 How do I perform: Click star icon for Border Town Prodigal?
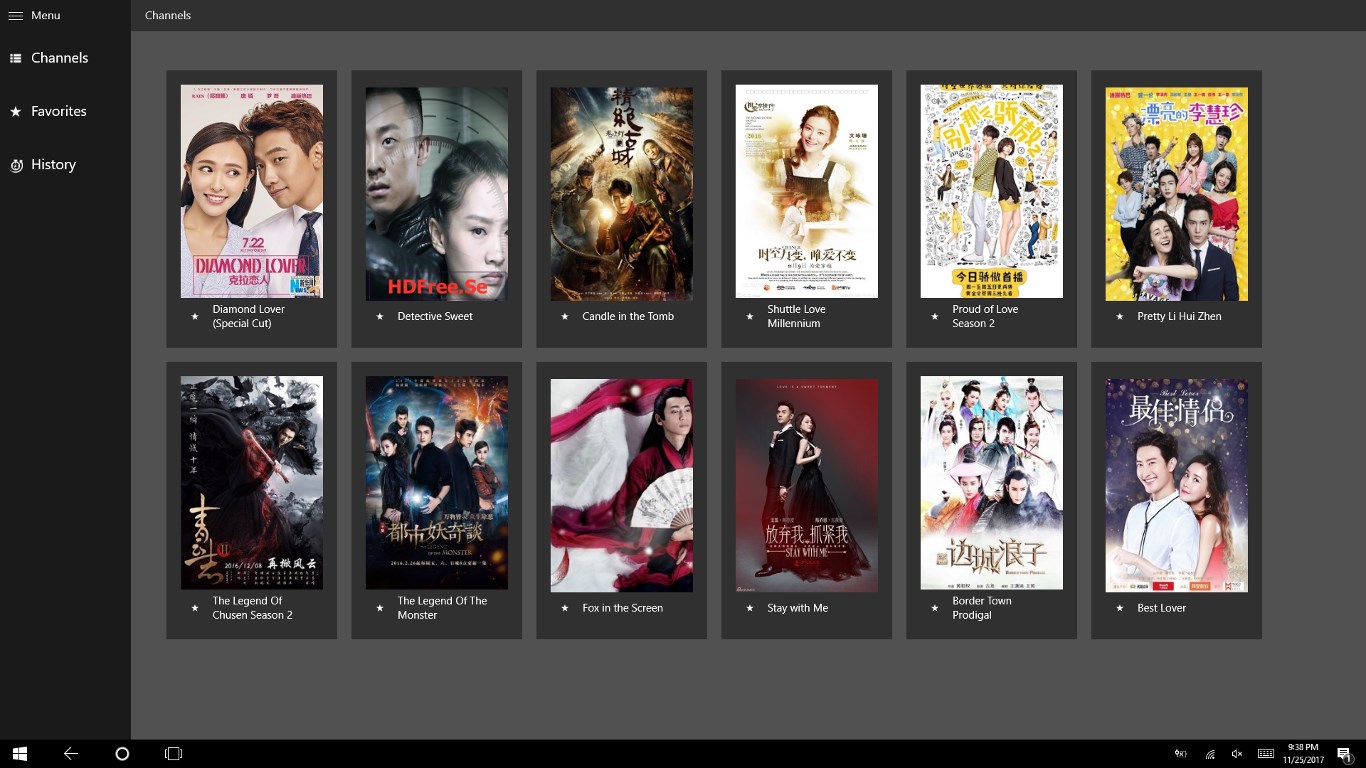click(x=935, y=608)
